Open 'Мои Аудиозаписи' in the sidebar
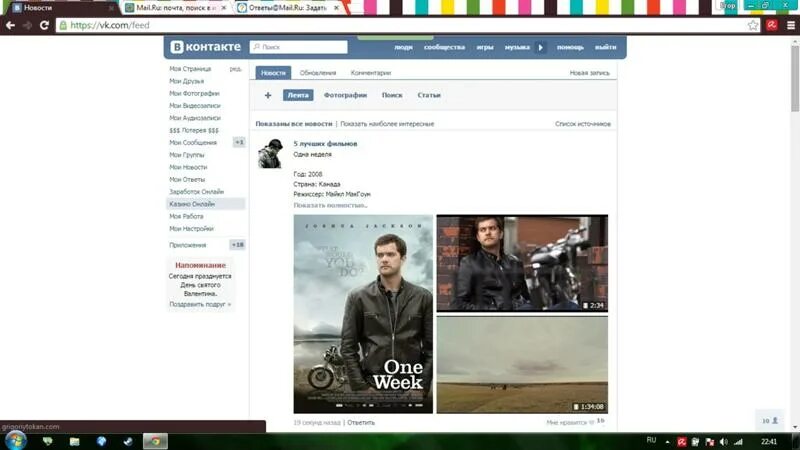 tap(195, 118)
